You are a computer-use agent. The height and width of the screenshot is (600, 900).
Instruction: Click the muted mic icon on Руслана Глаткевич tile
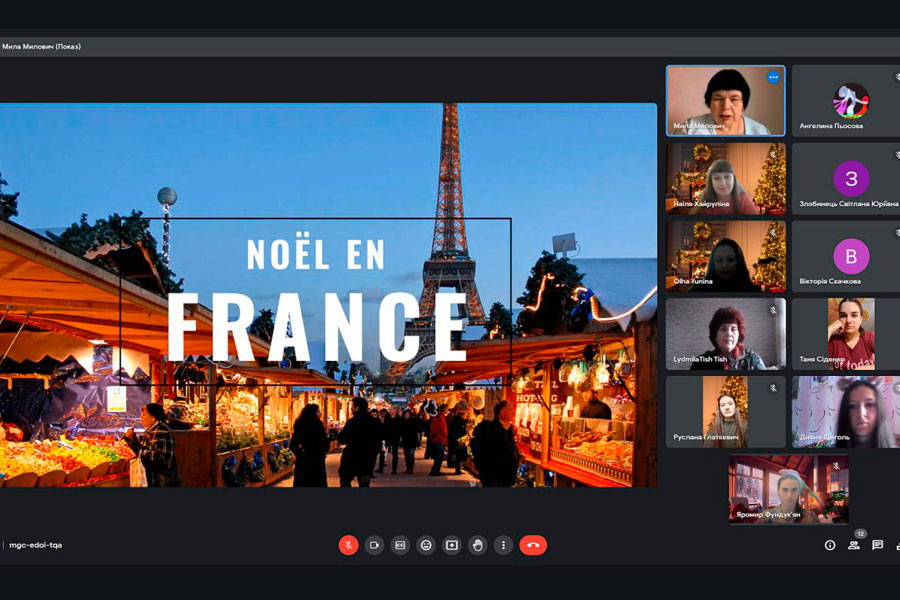point(773,388)
